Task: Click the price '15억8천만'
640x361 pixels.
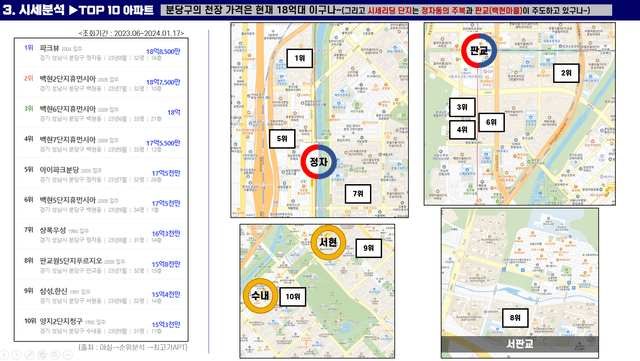Action: tap(166, 264)
